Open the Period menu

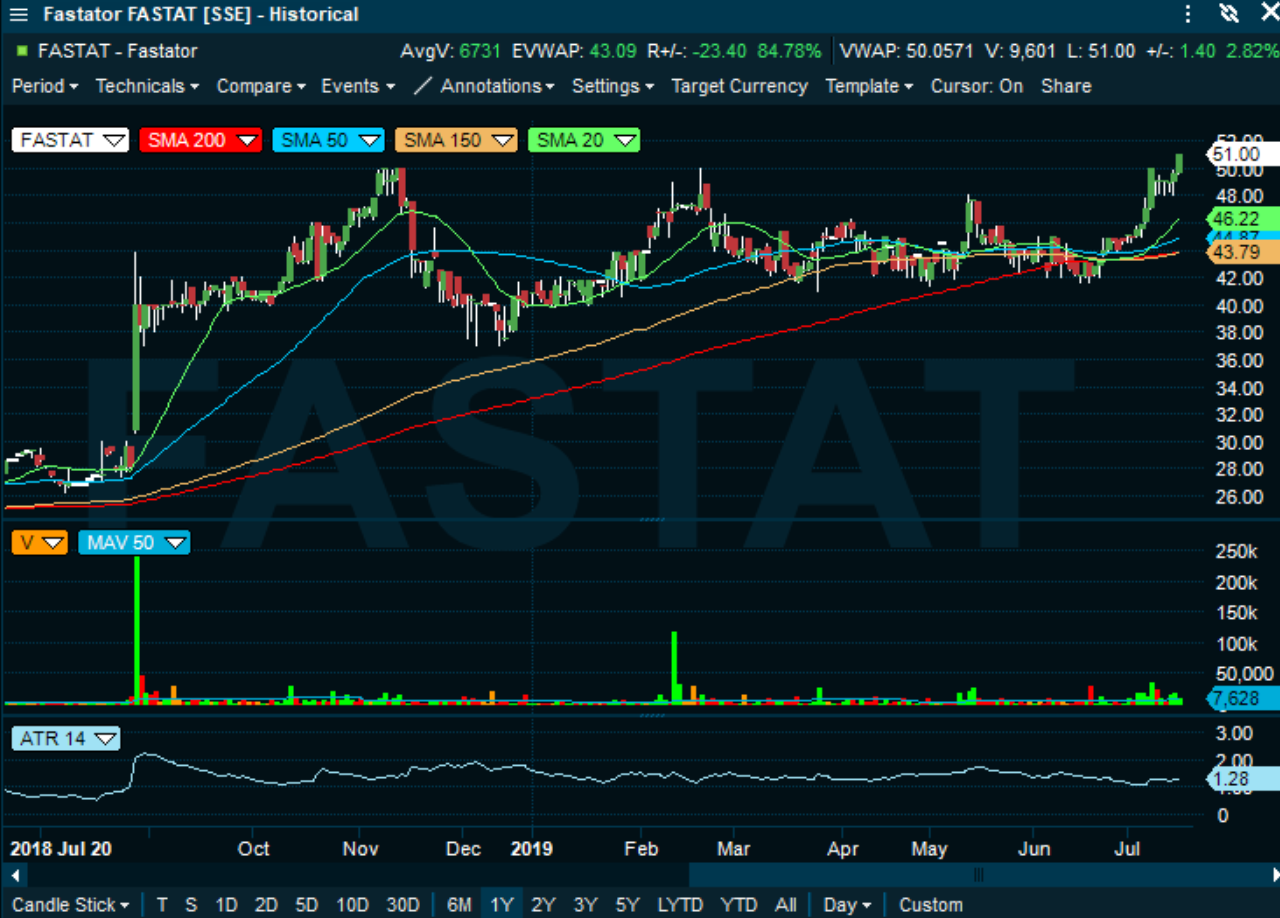pos(45,86)
